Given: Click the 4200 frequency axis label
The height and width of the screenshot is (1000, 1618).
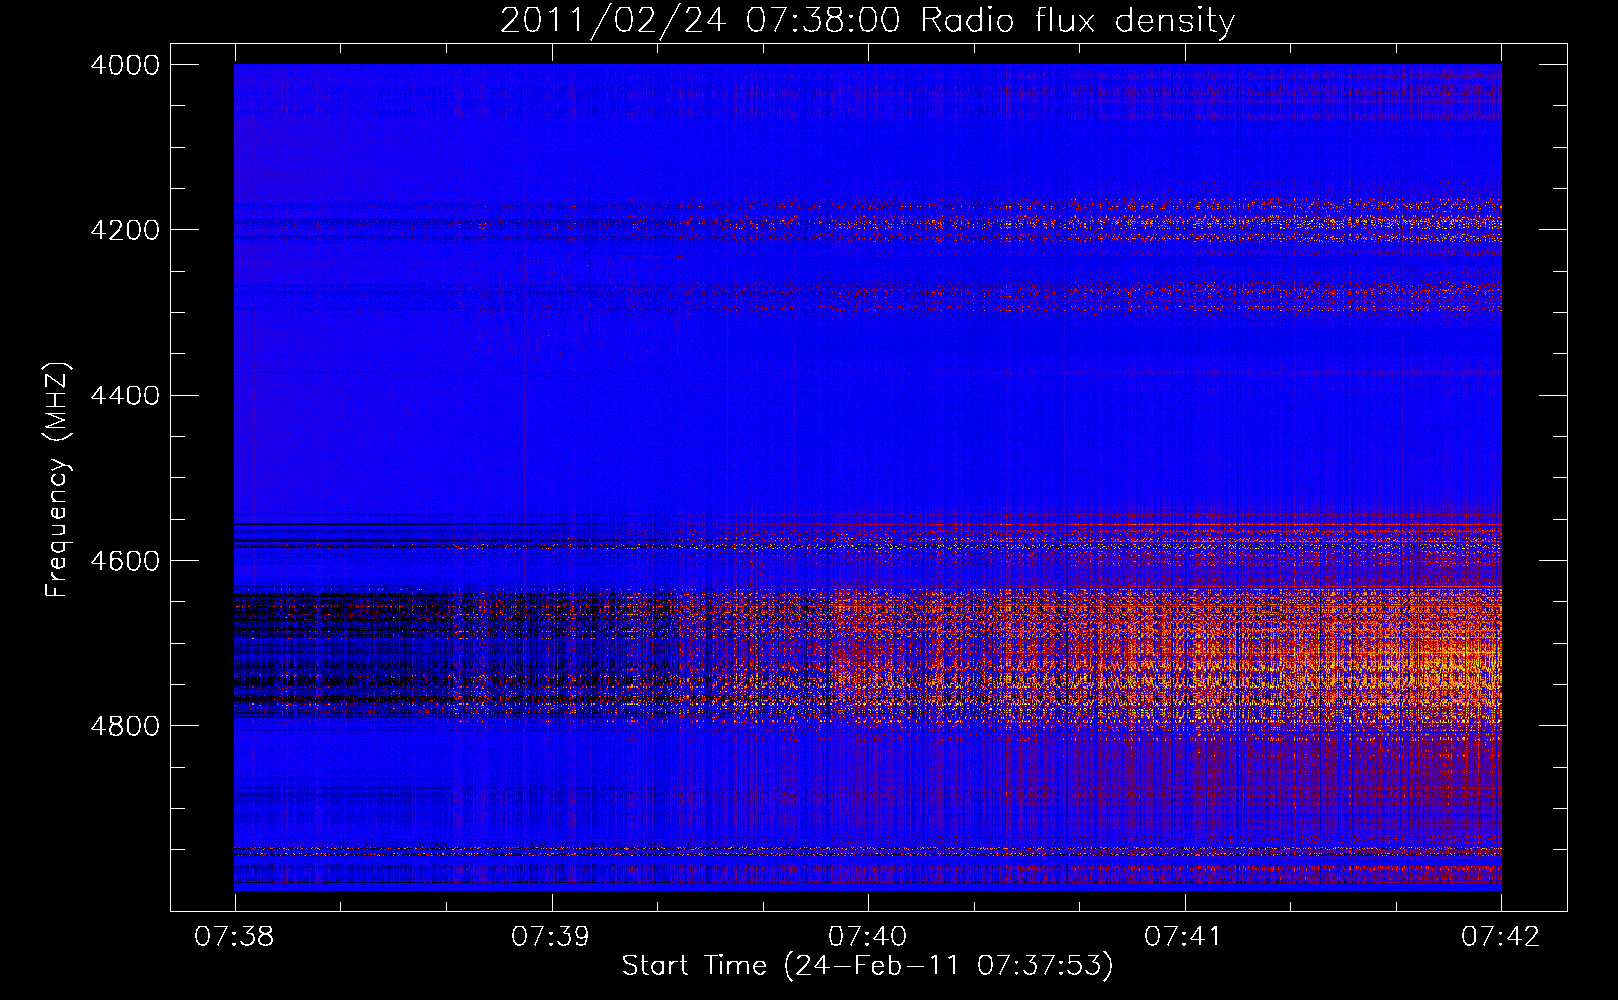Looking at the screenshot, I should click(125, 230).
